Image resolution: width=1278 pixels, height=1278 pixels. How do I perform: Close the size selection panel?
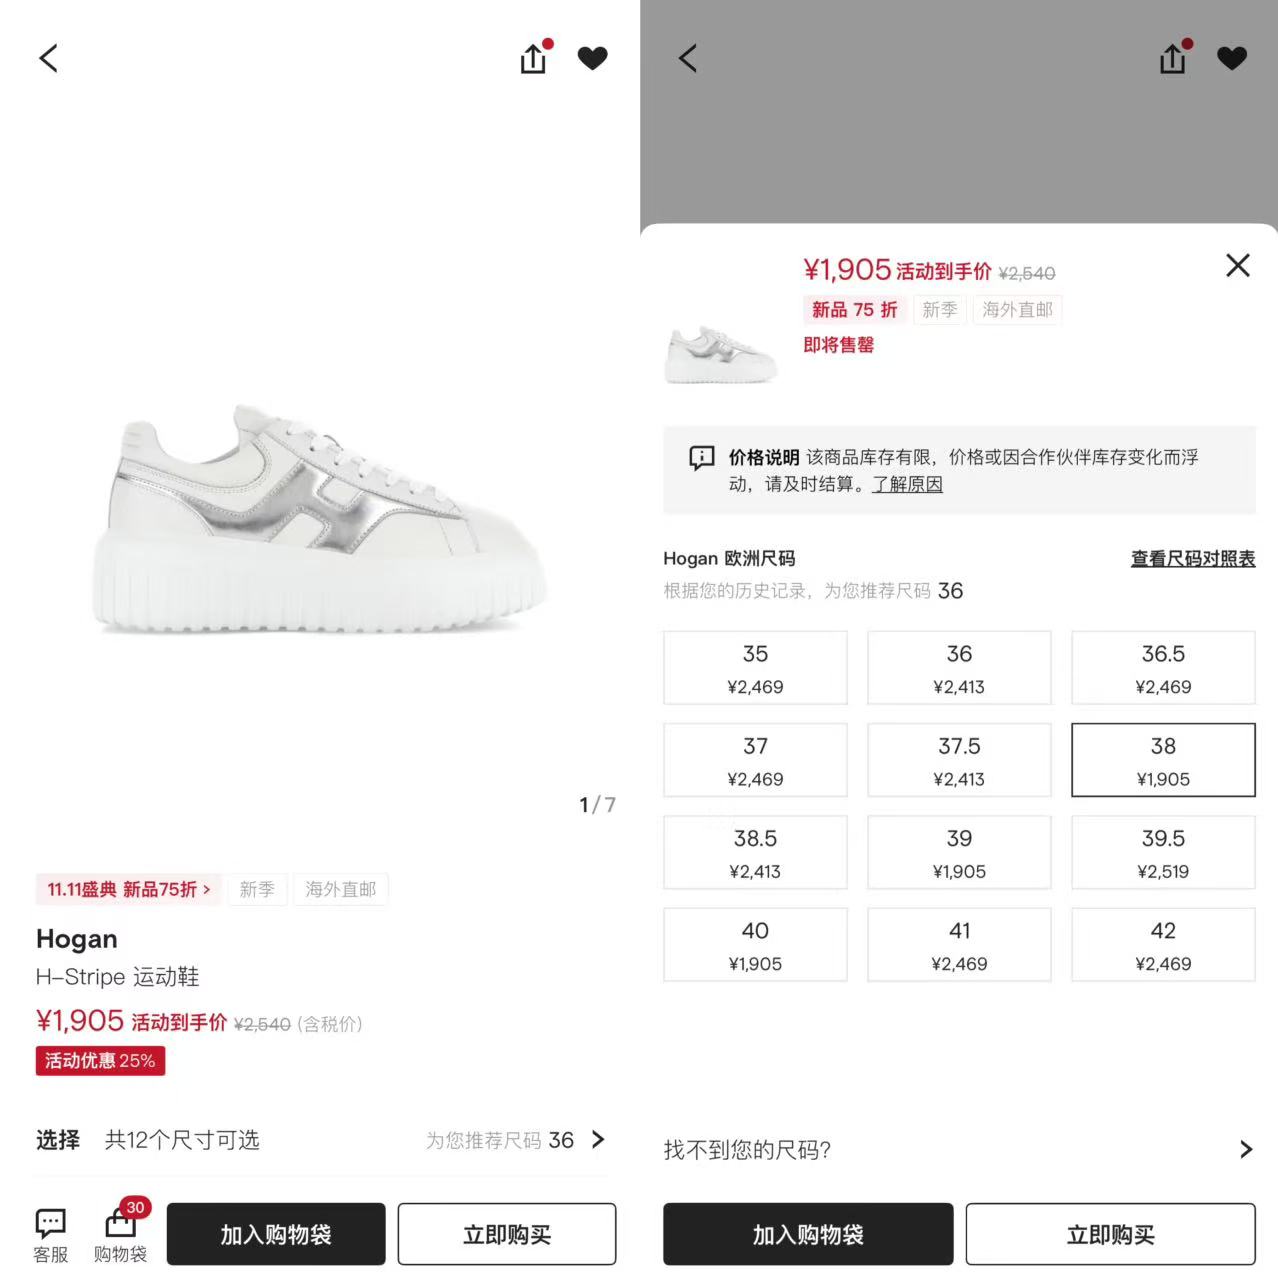click(x=1238, y=265)
